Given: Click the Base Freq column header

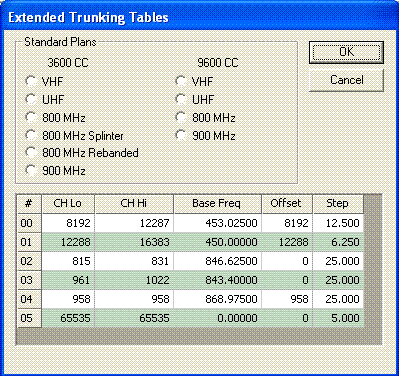Looking at the screenshot, I should (x=217, y=203).
